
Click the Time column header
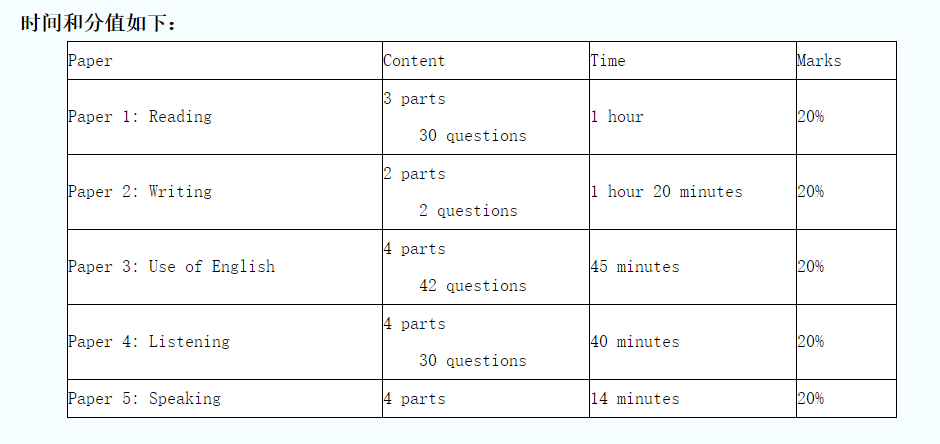[692, 61]
